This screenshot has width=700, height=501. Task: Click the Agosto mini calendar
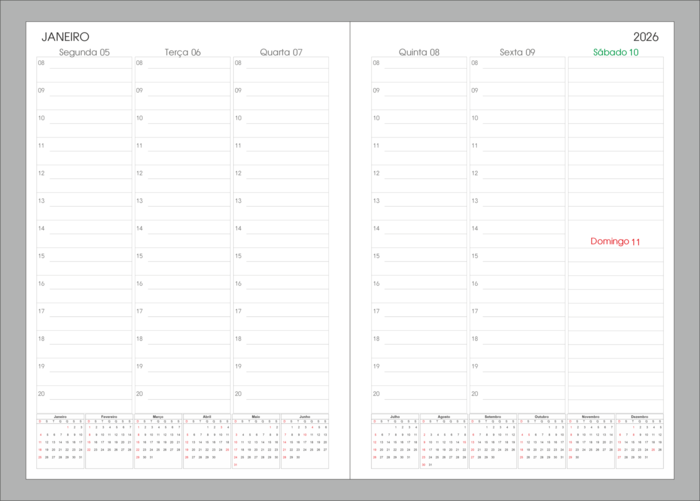coord(444,441)
